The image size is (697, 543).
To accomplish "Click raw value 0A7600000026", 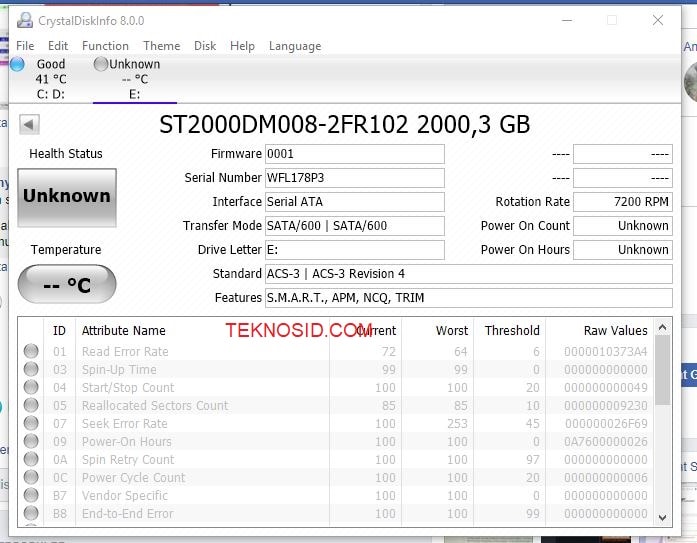I will click(605, 442).
